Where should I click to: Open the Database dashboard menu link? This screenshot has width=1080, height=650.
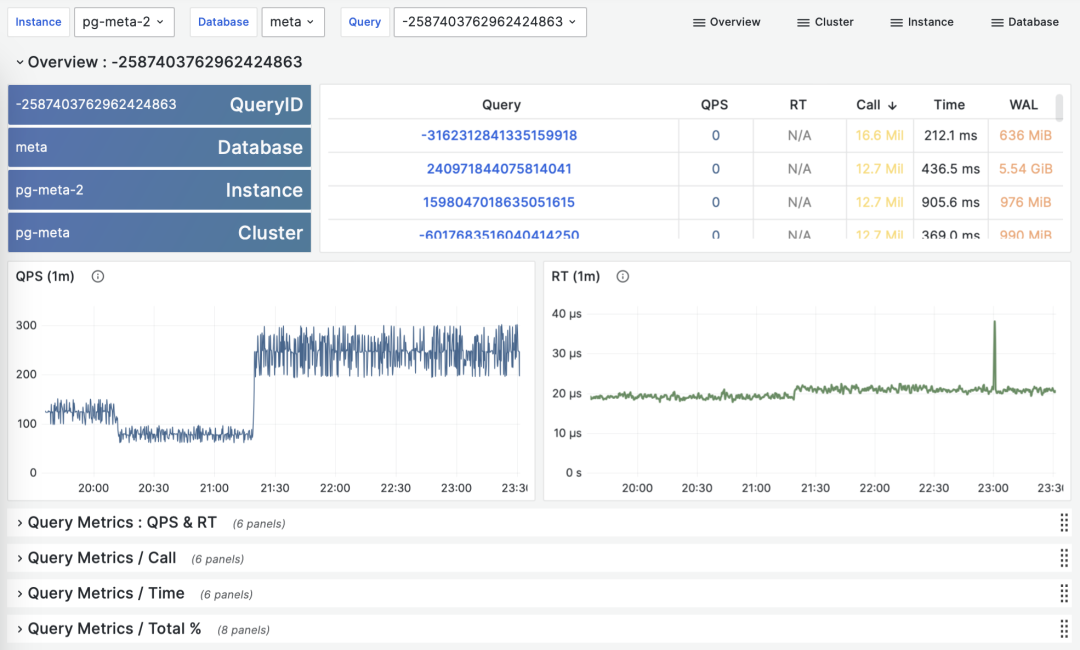tap(1024, 22)
